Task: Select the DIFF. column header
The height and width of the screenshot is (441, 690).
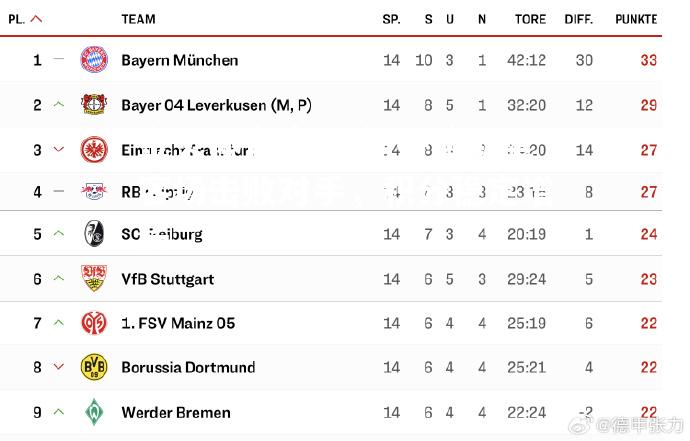Action: [579, 19]
